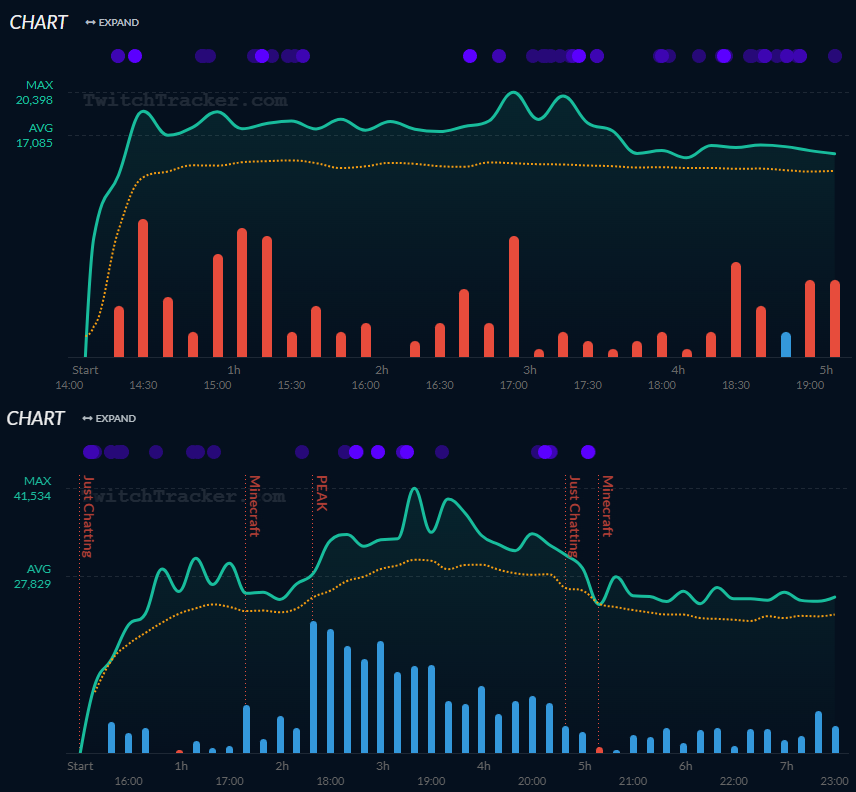Click the 23:00 time label
The image size is (856, 792).
pyautogui.click(x=834, y=781)
